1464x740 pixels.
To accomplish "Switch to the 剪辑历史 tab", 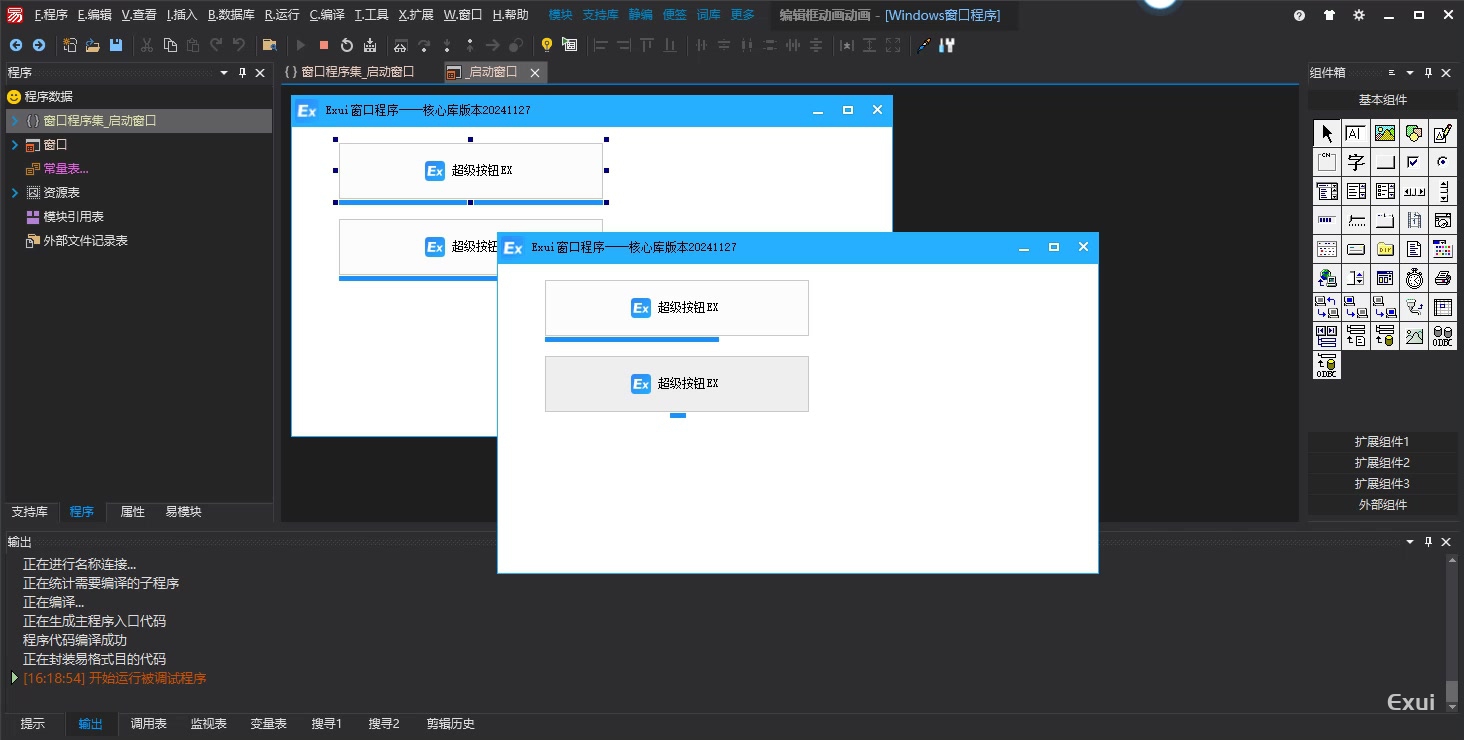I will coord(450,724).
